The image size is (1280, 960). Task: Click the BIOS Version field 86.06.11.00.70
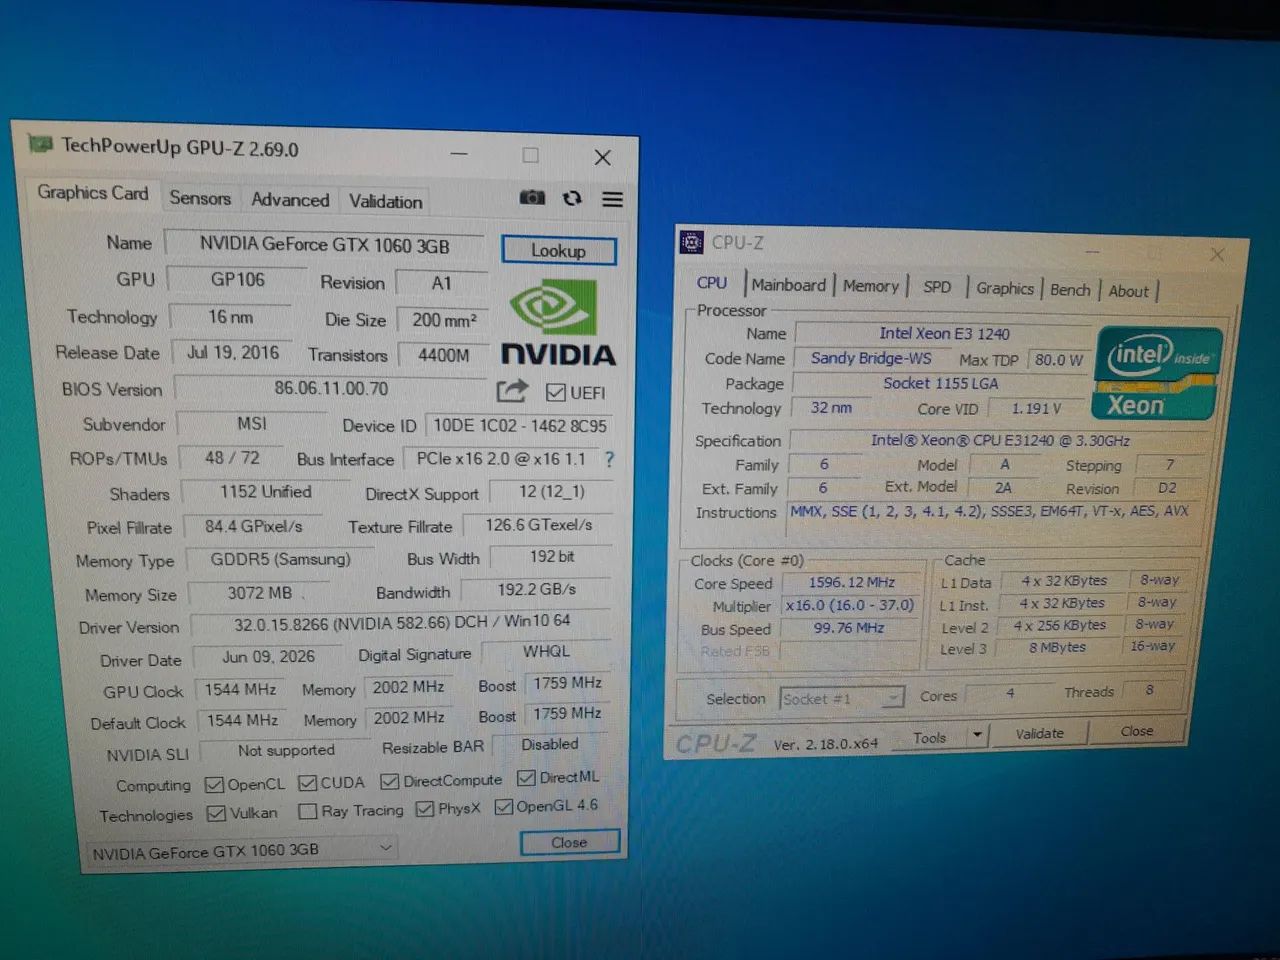click(x=331, y=388)
